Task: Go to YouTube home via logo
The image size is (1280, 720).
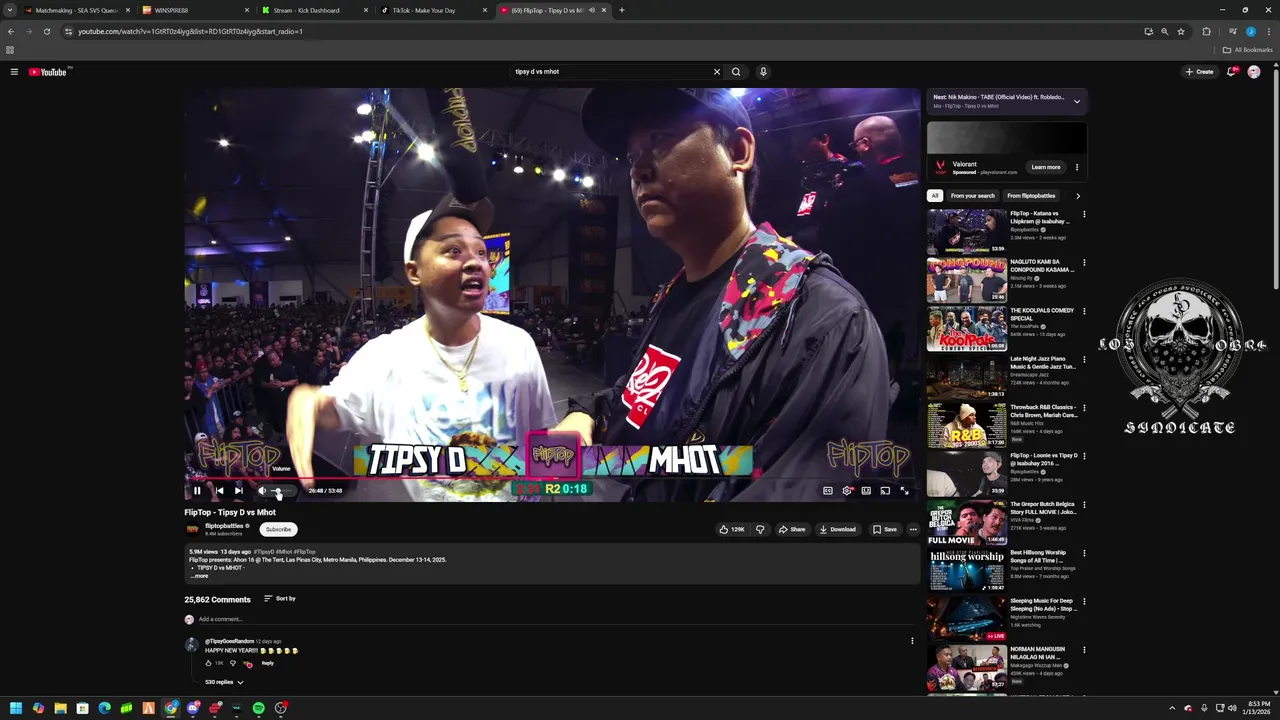Action: [x=48, y=72]
